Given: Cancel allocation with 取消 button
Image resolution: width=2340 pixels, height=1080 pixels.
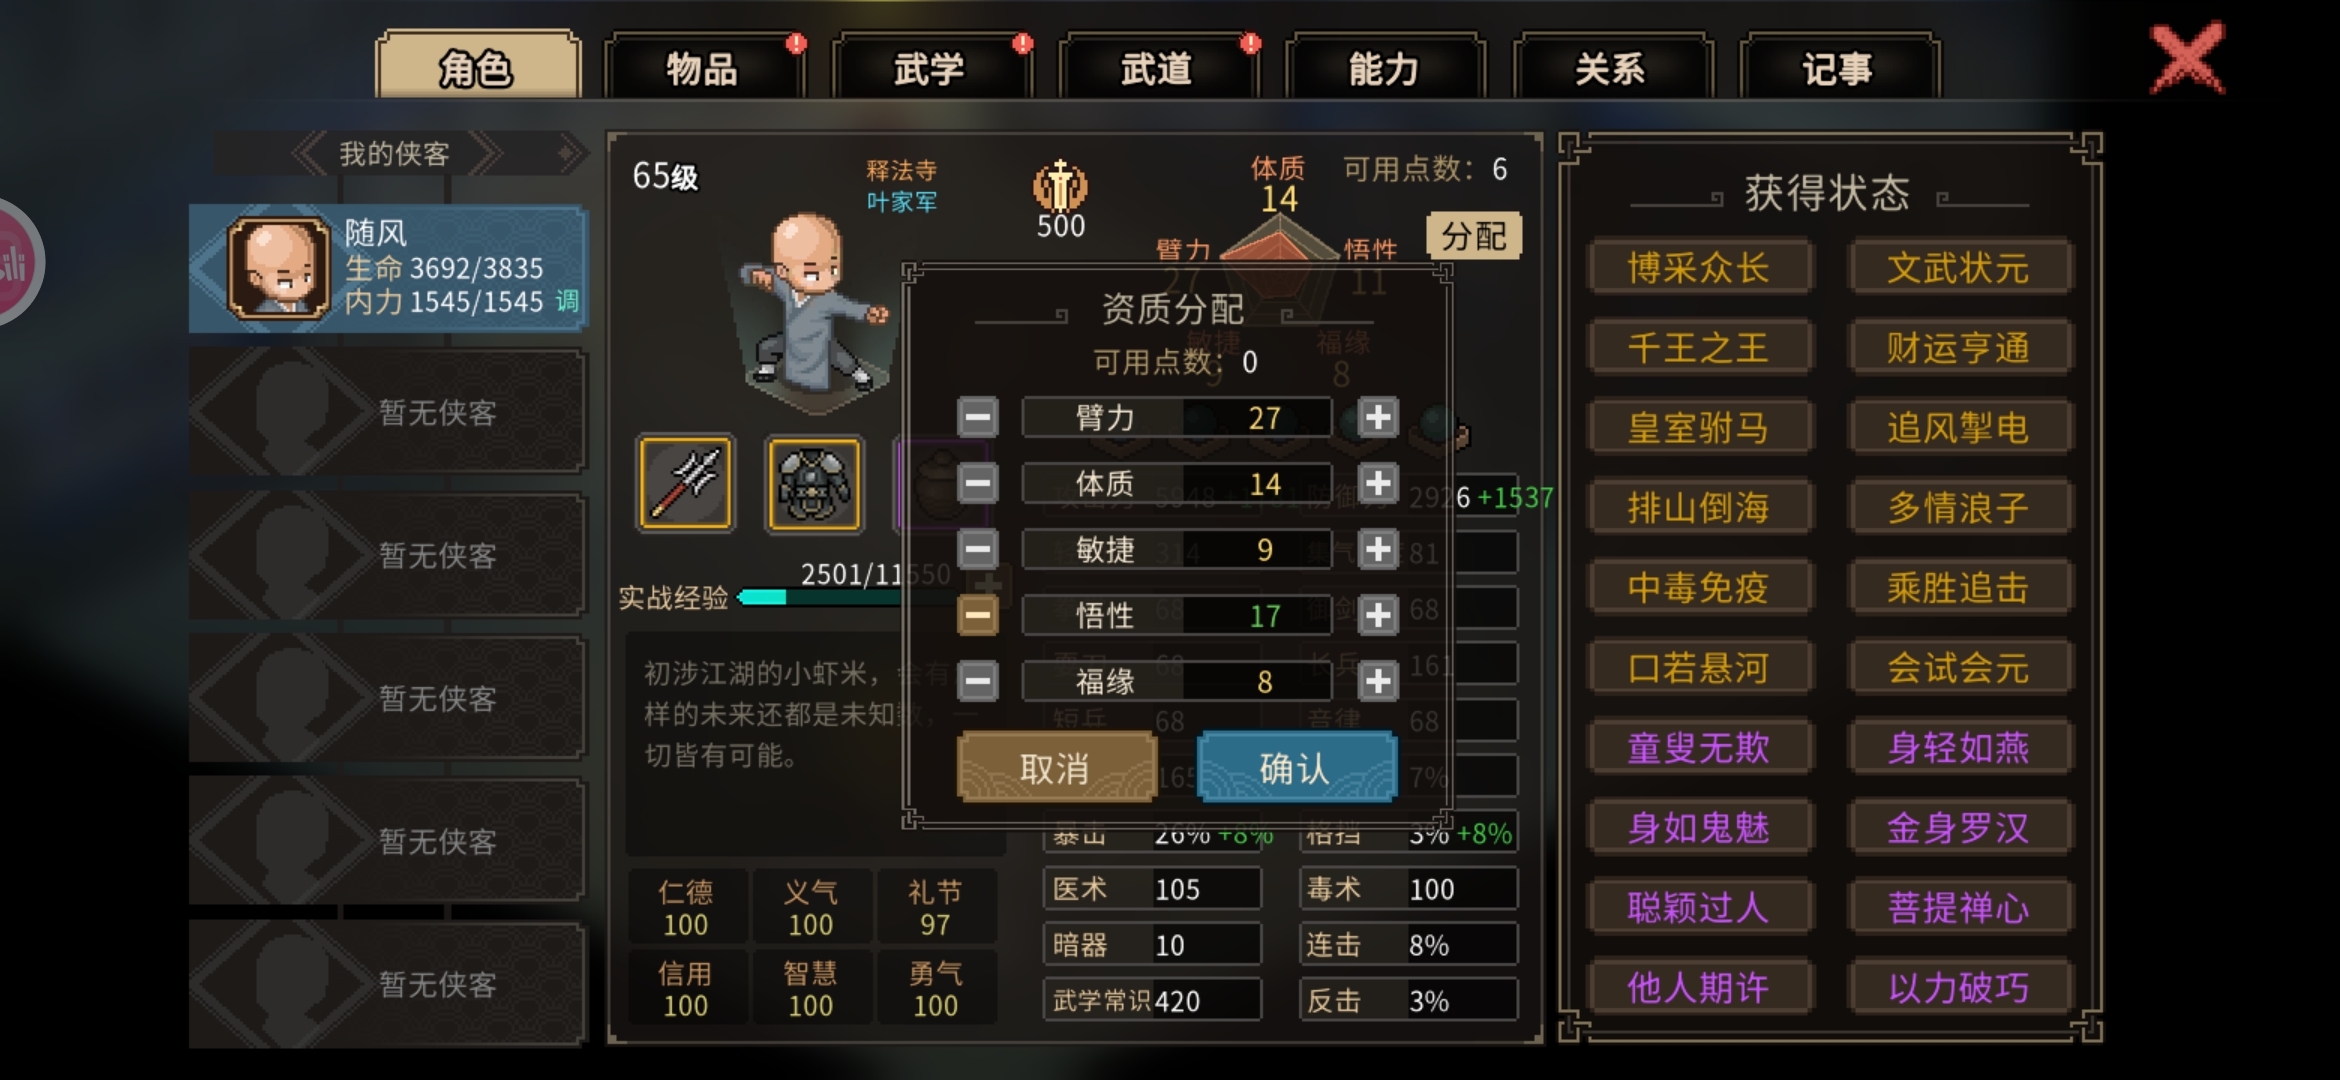Looking at the screenshot, I should (1056, 768).
